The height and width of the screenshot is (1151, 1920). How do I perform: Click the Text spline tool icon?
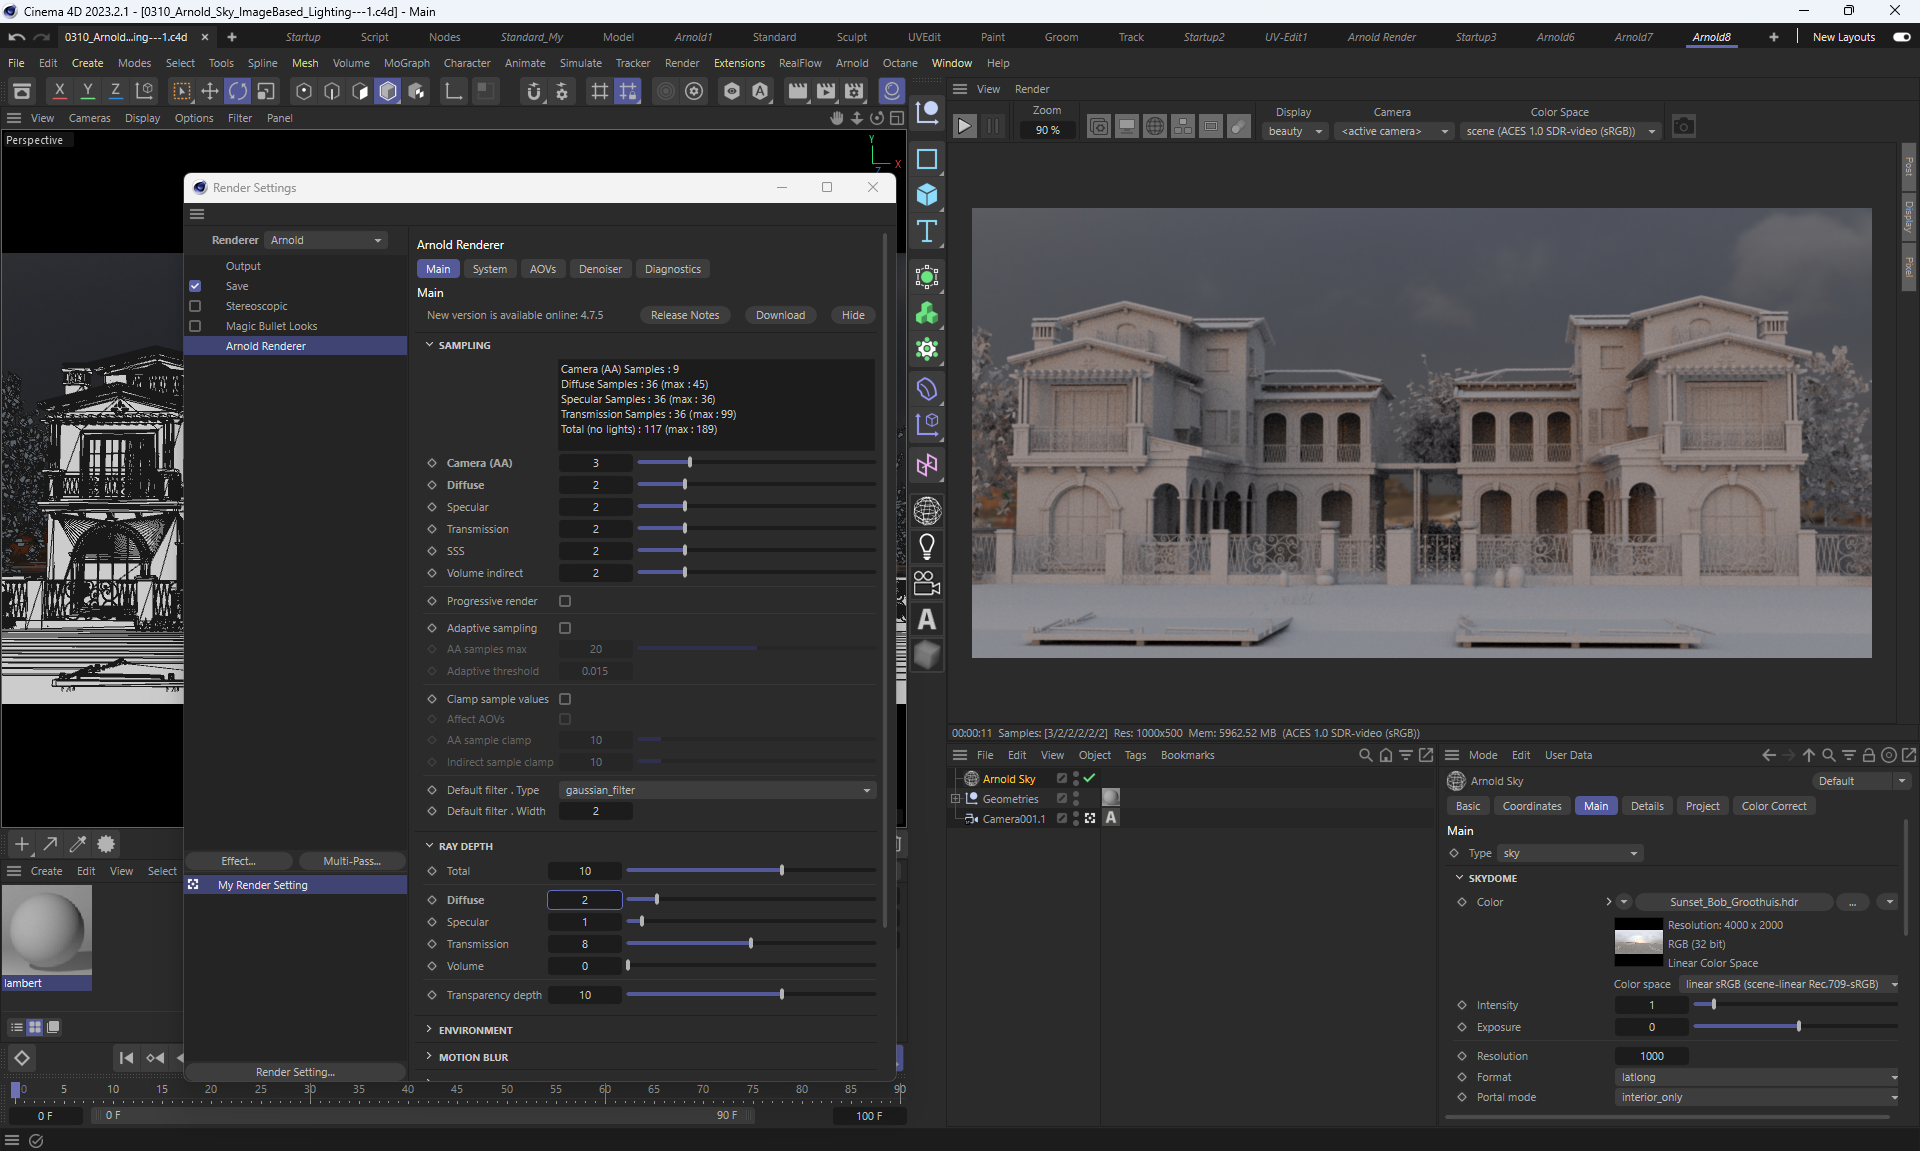pyautogui.click(x=927, y=232)
